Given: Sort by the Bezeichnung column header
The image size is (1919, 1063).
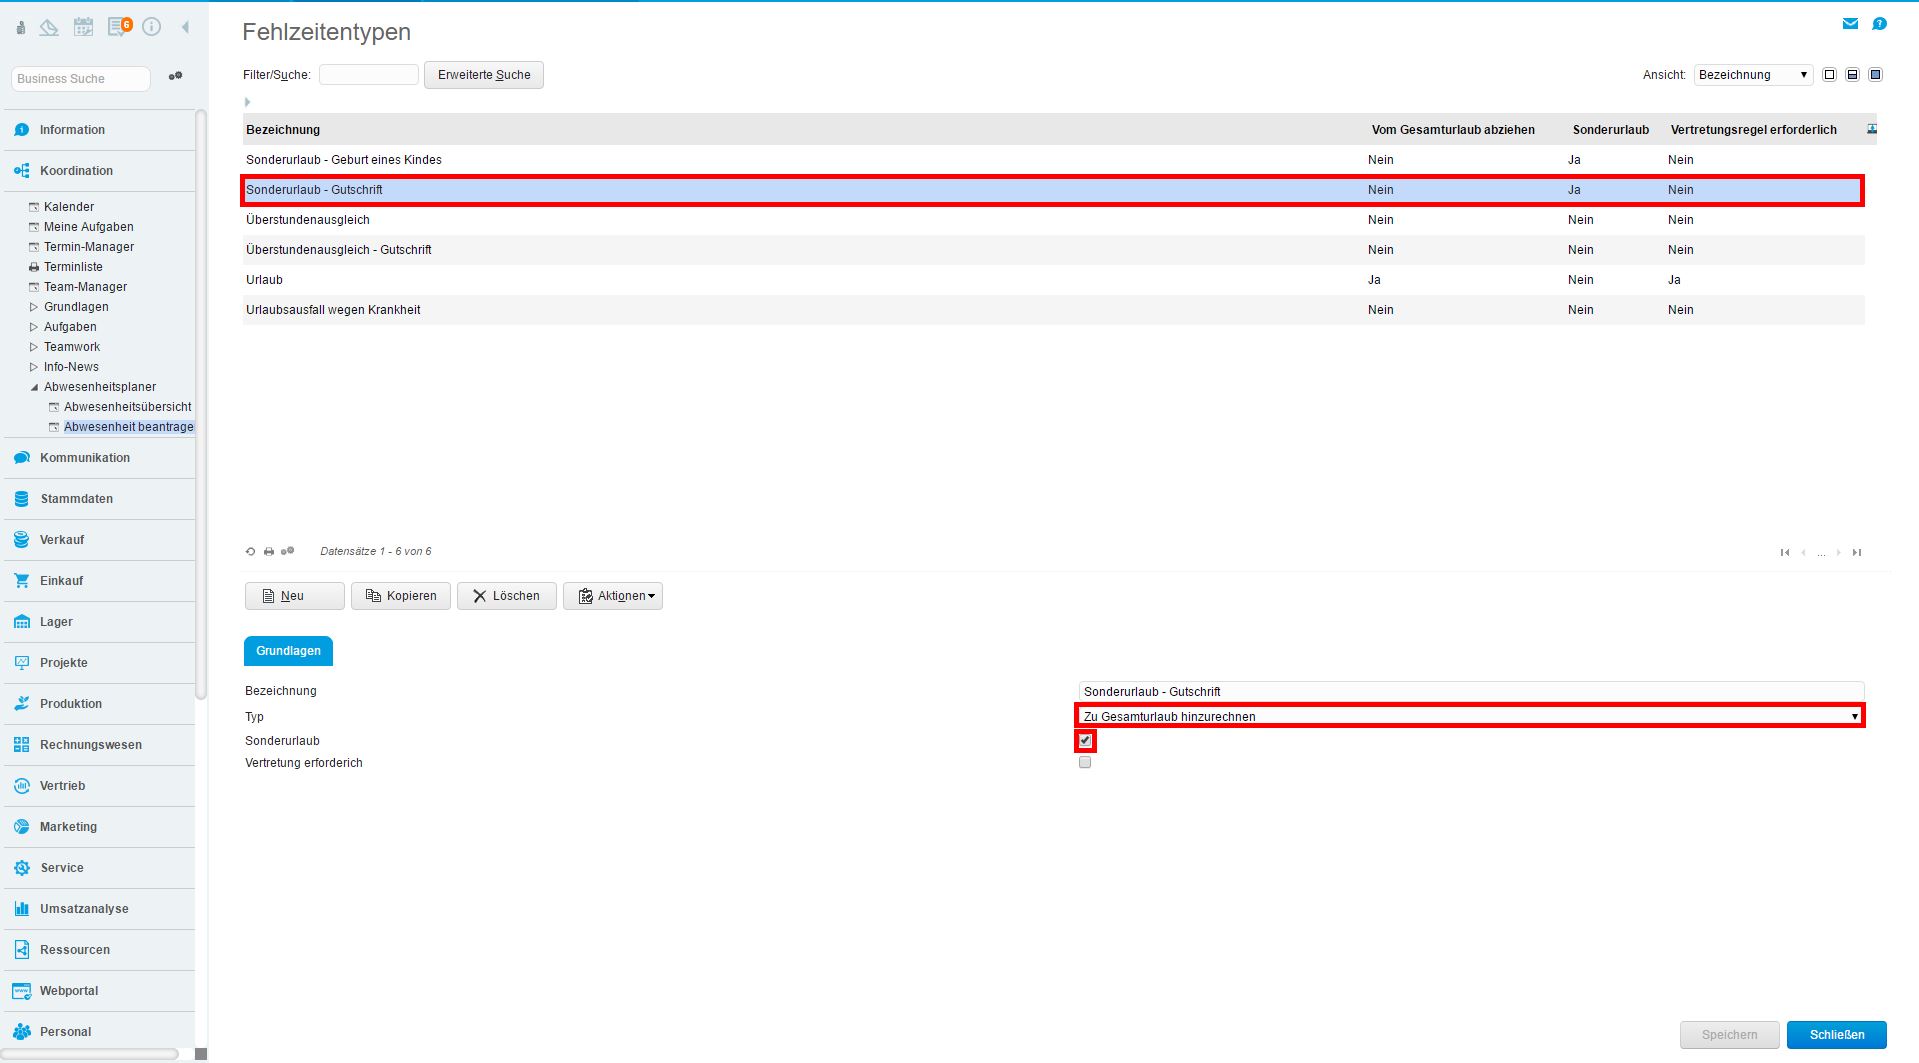Looking at the screenshot, I should point(283,130).
